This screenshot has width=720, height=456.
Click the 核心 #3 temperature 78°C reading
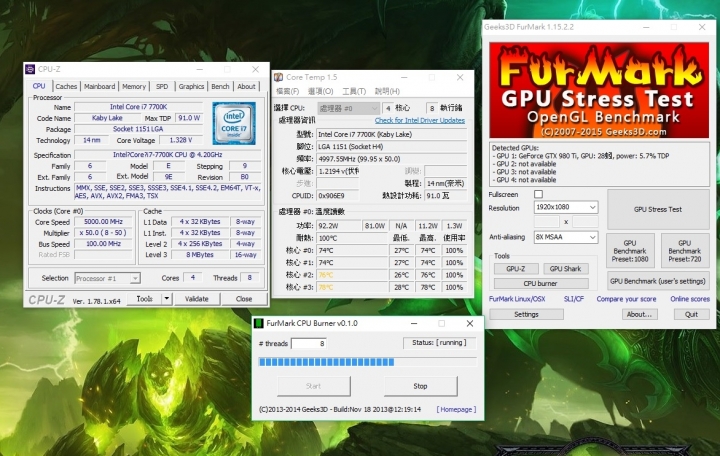click(352, 287)
